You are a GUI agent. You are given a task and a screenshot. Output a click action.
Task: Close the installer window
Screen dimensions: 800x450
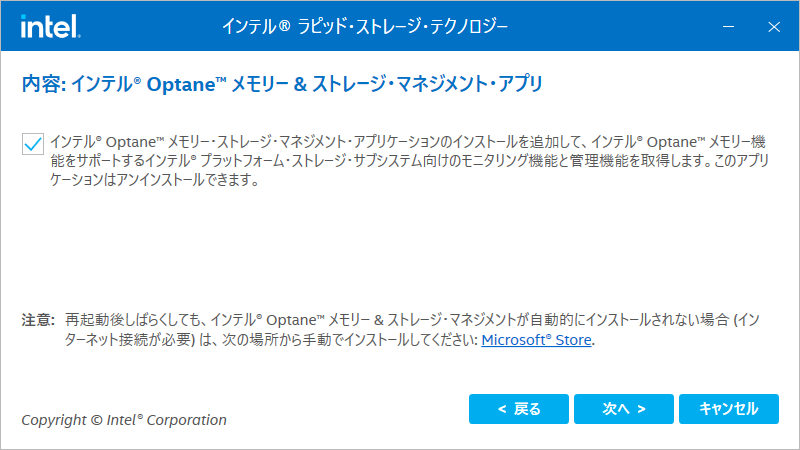(x=774, y=27)
